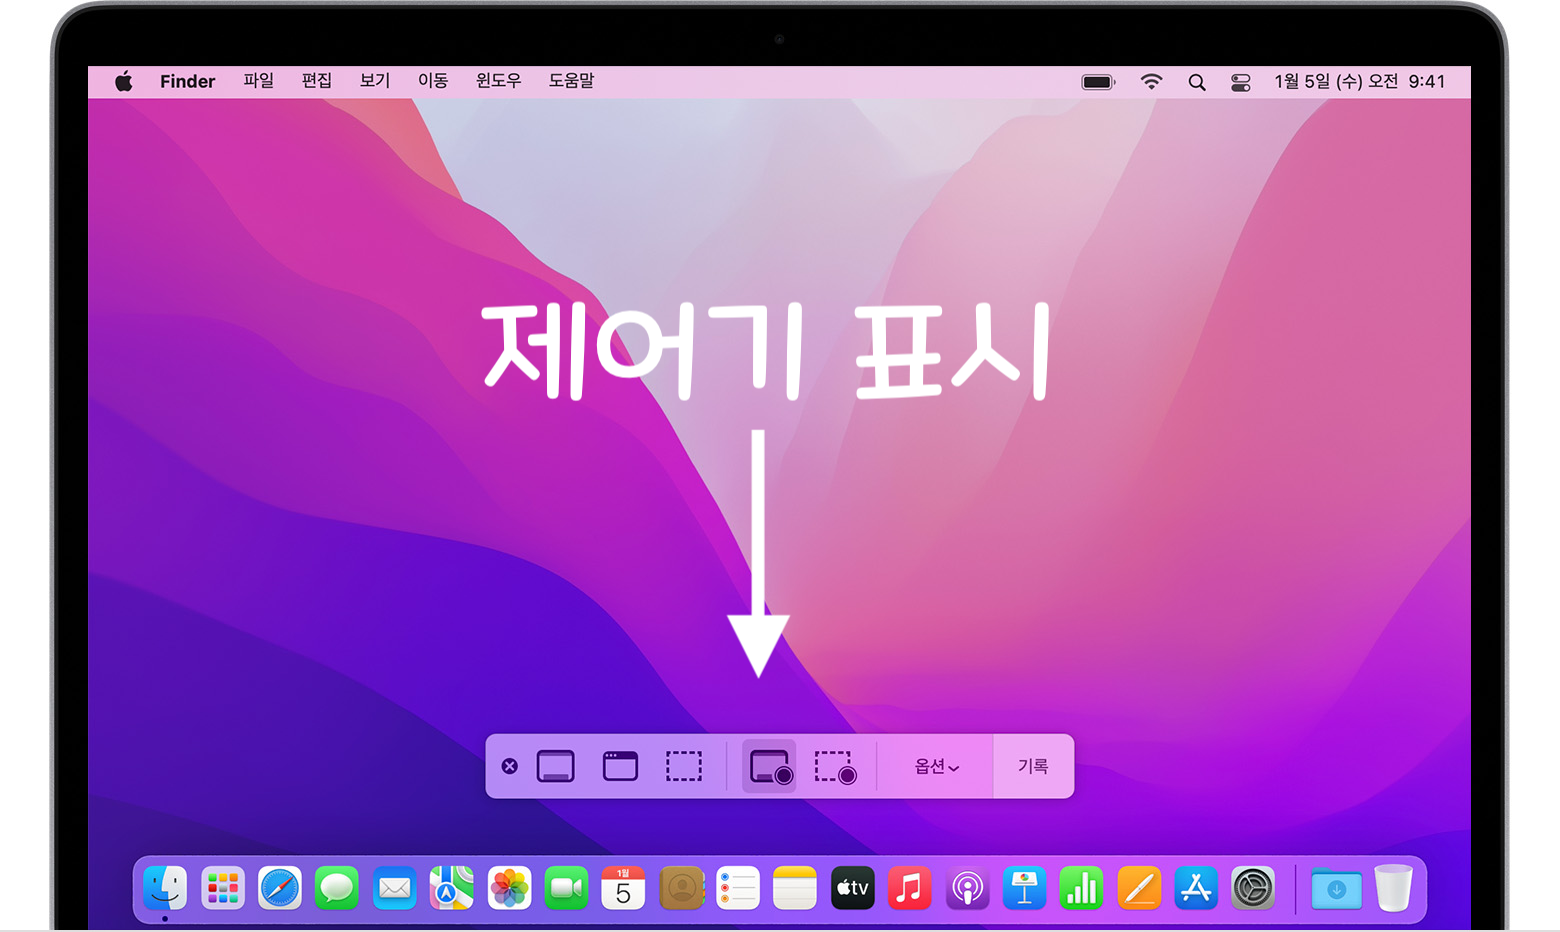Open the 도움말 menu
The width and height of the screenshot is (1560, 932).
pos(572,81)
